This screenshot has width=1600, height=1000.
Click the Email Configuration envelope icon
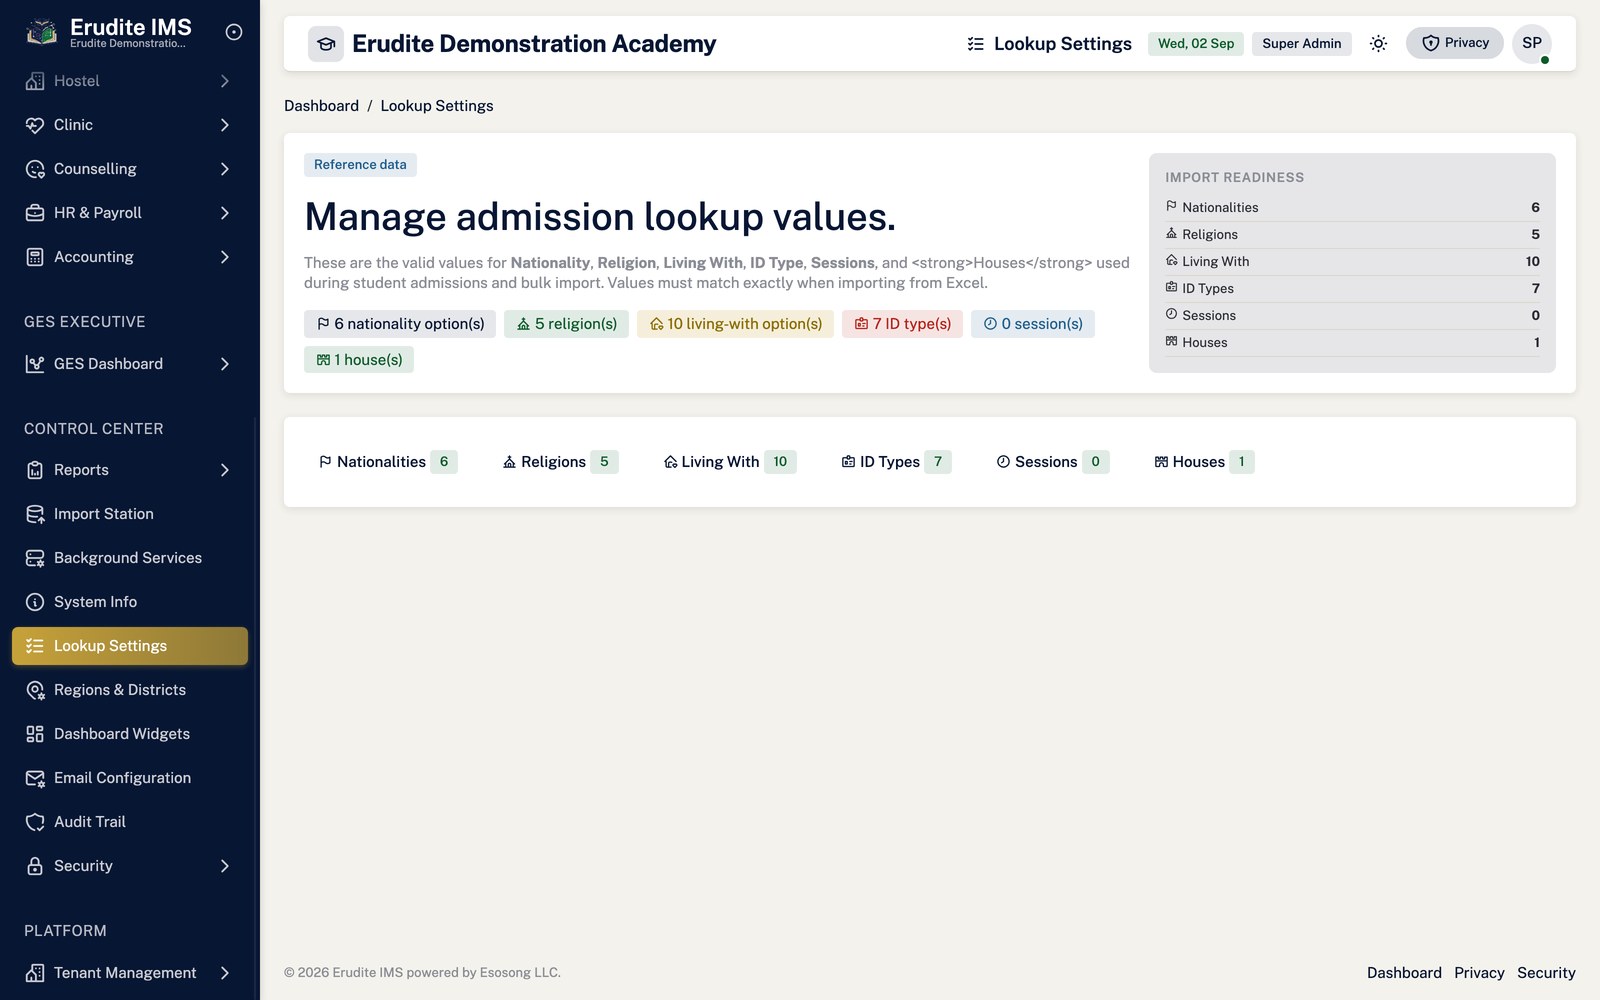tap(35, 778)
